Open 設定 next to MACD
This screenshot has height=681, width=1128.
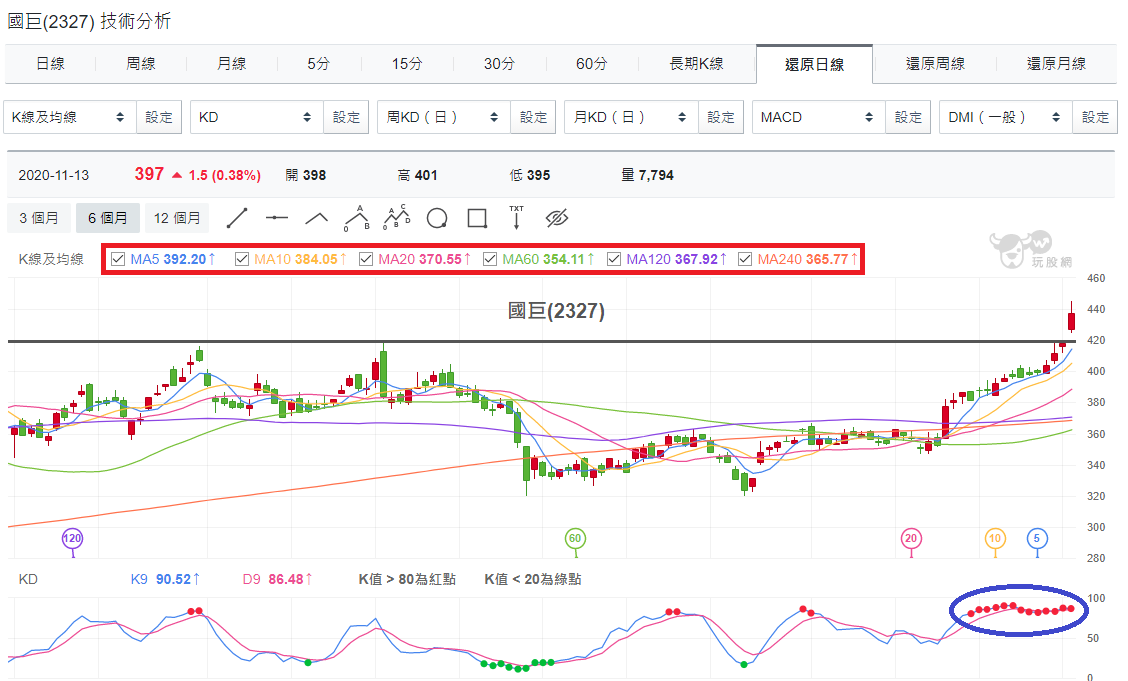point(908,117)
